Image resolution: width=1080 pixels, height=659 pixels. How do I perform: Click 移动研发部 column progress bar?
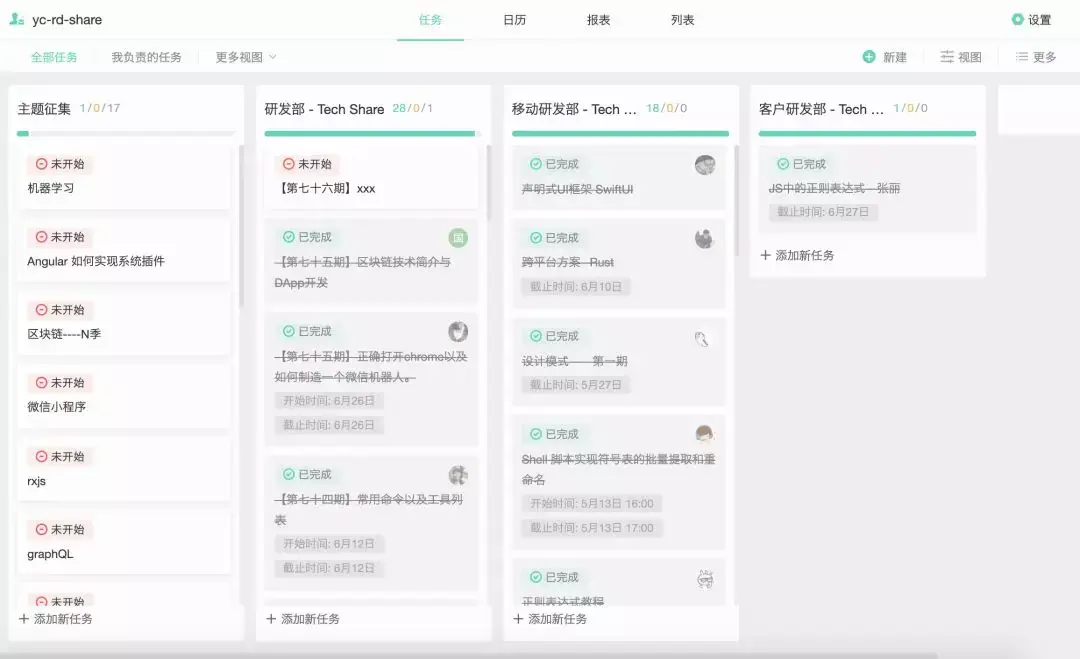[620, 134]
